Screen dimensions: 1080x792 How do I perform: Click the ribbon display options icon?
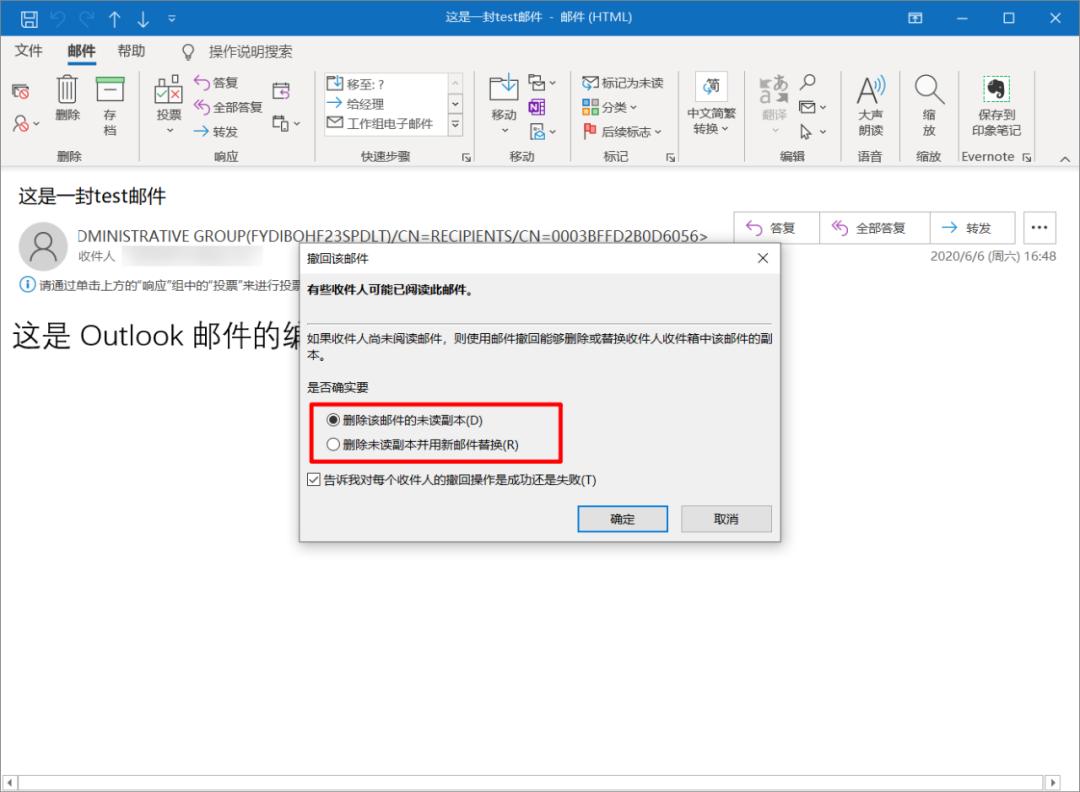point(915,19)
